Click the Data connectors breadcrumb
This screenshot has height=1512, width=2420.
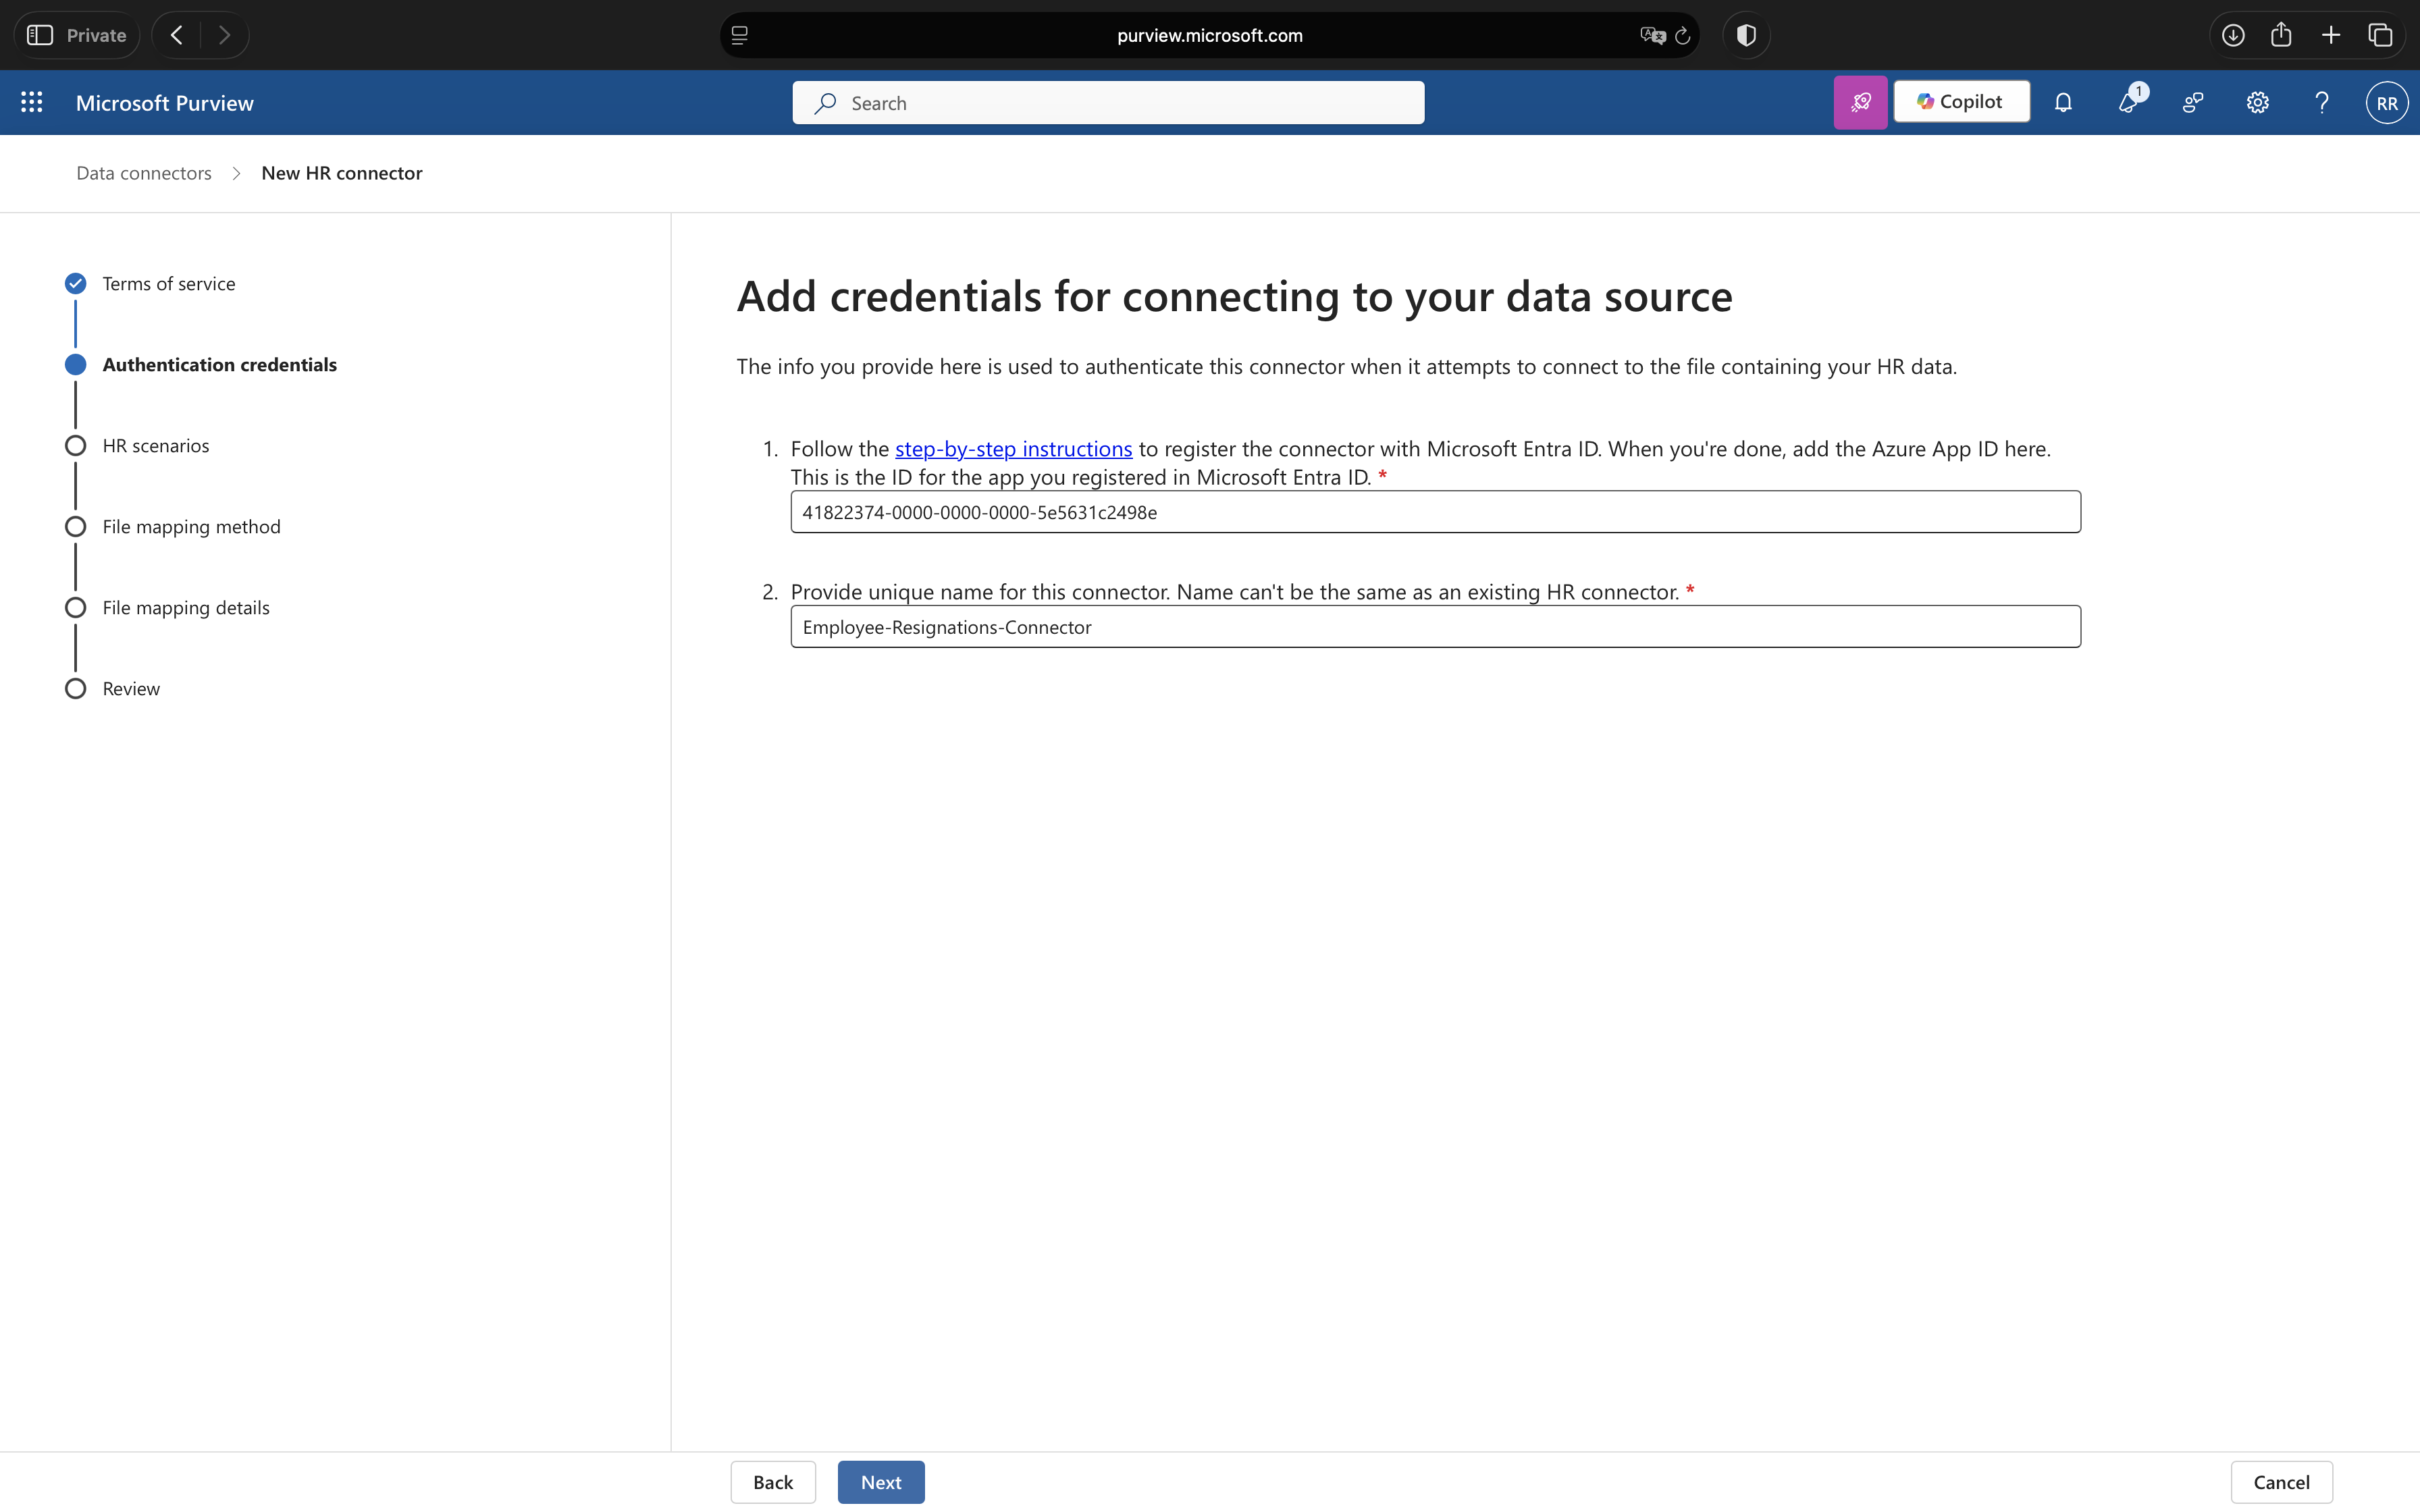[144, 173]
